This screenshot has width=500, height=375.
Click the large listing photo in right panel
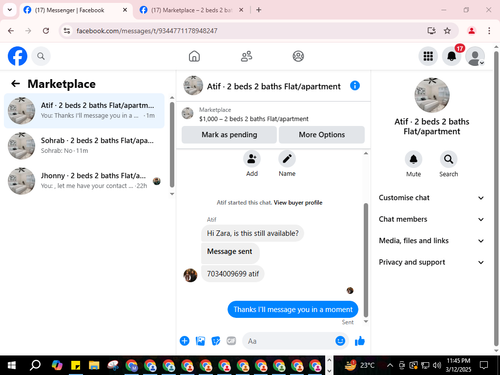(432, 95)
